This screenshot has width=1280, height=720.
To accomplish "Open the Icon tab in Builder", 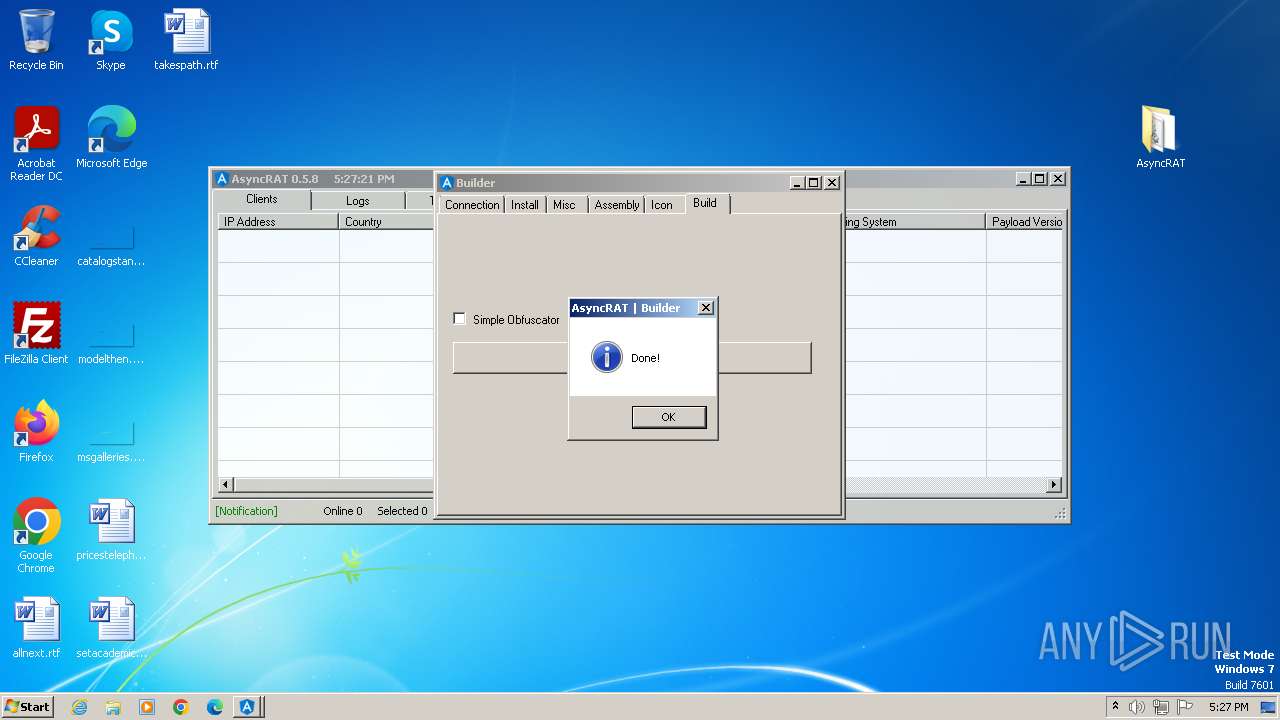I will click(x=662, y=205).
